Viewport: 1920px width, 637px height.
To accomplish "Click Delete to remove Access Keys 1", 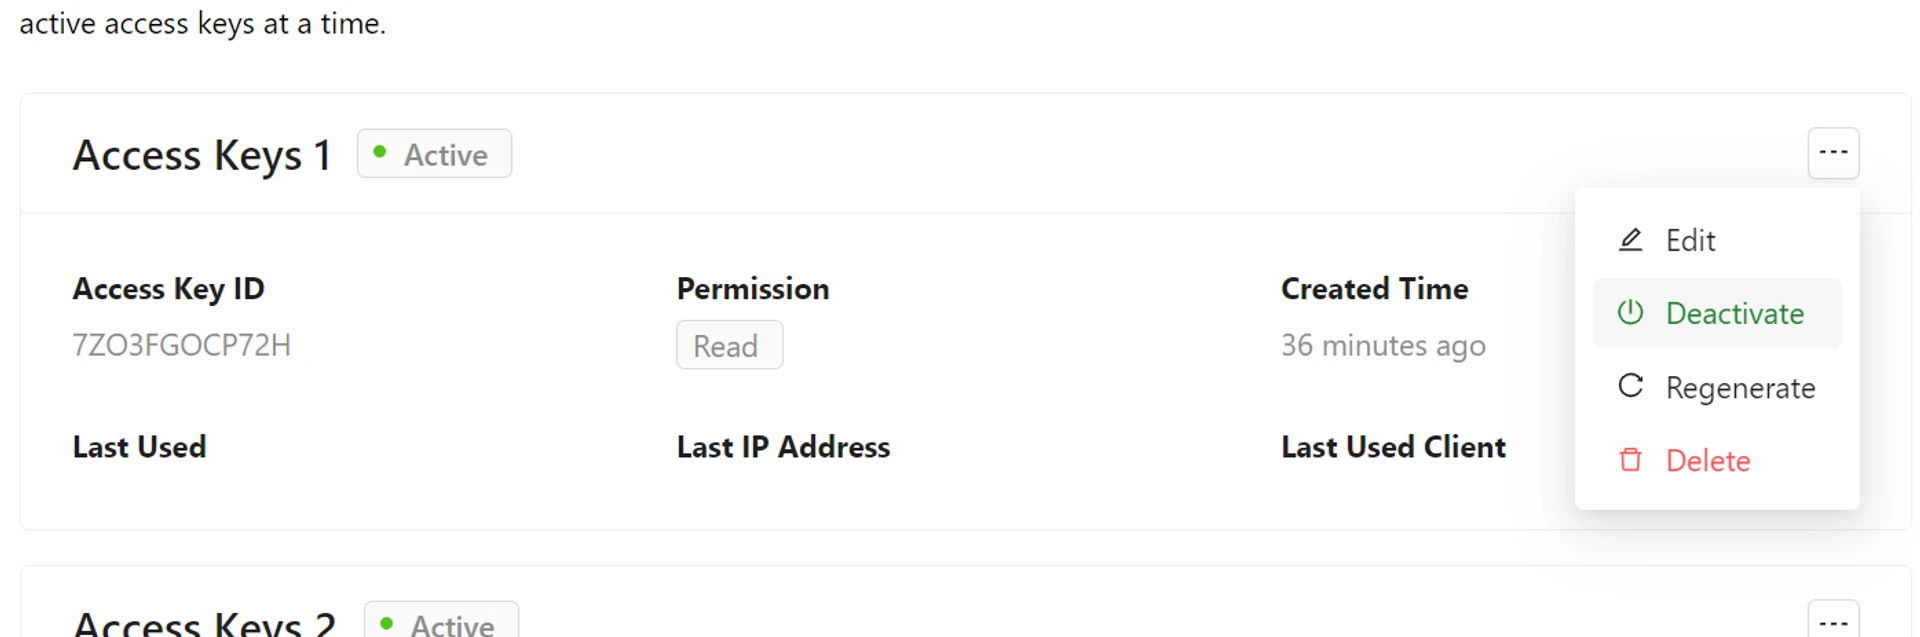I will click(1708, 460).
